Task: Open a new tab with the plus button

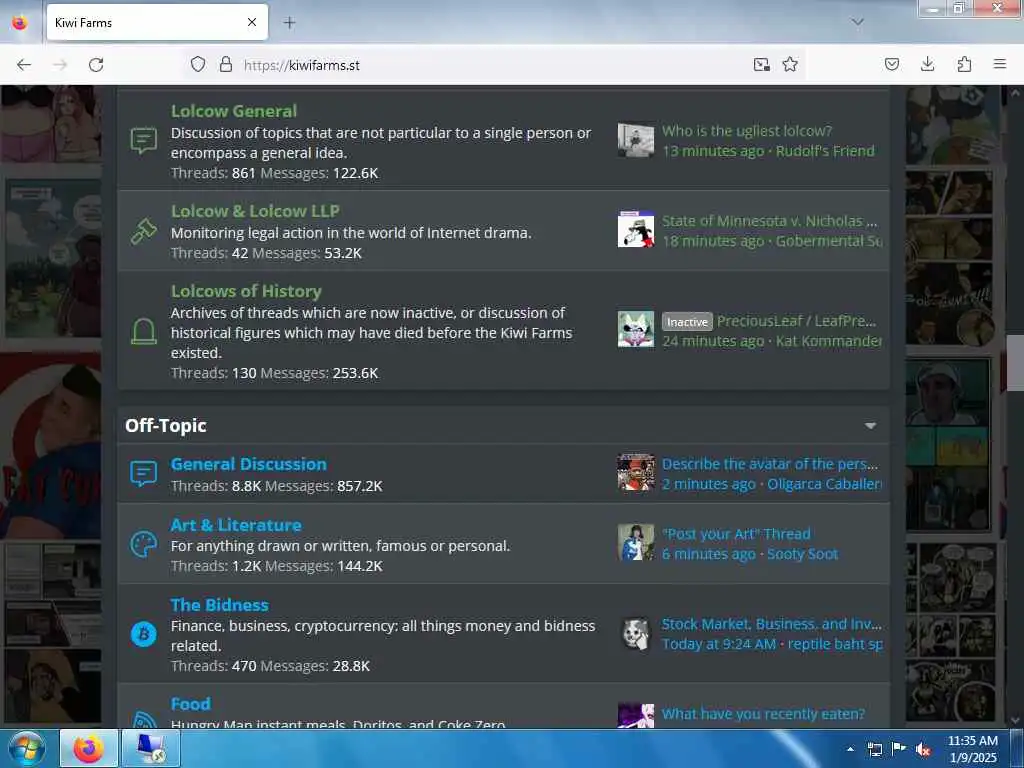Action: (x=289, y=23)
